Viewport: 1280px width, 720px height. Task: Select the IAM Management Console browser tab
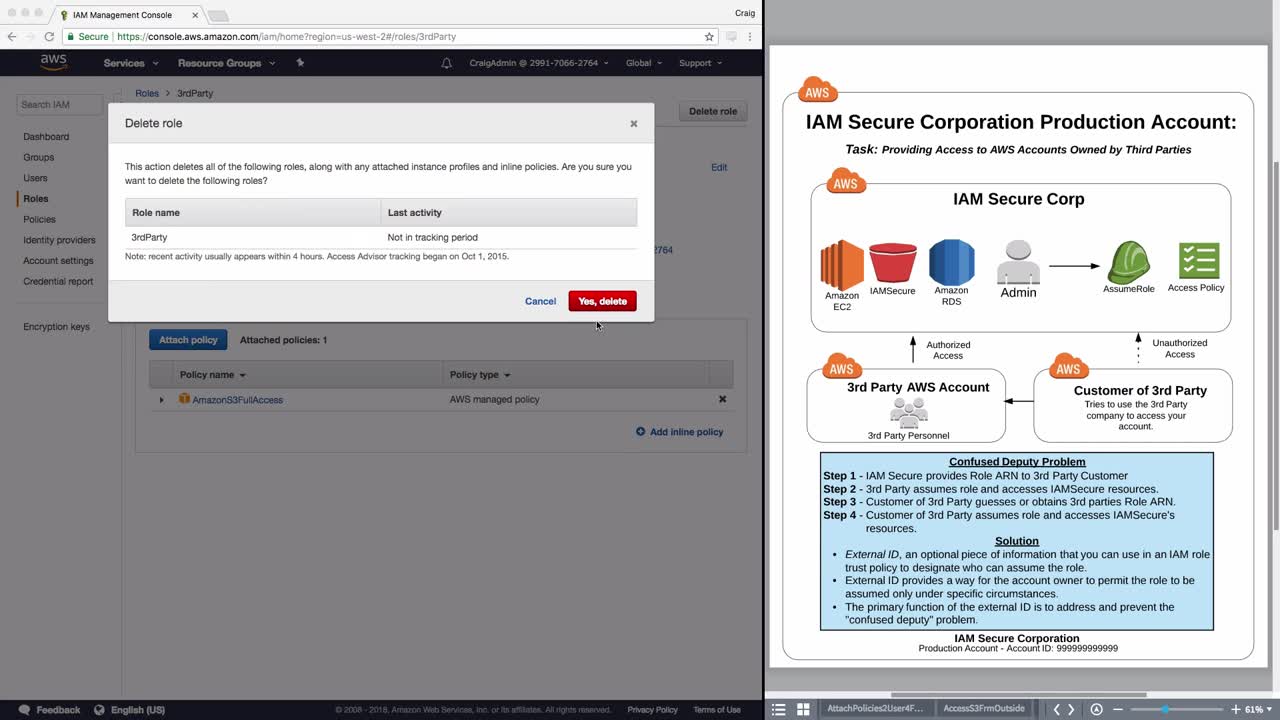pos(127,15)
